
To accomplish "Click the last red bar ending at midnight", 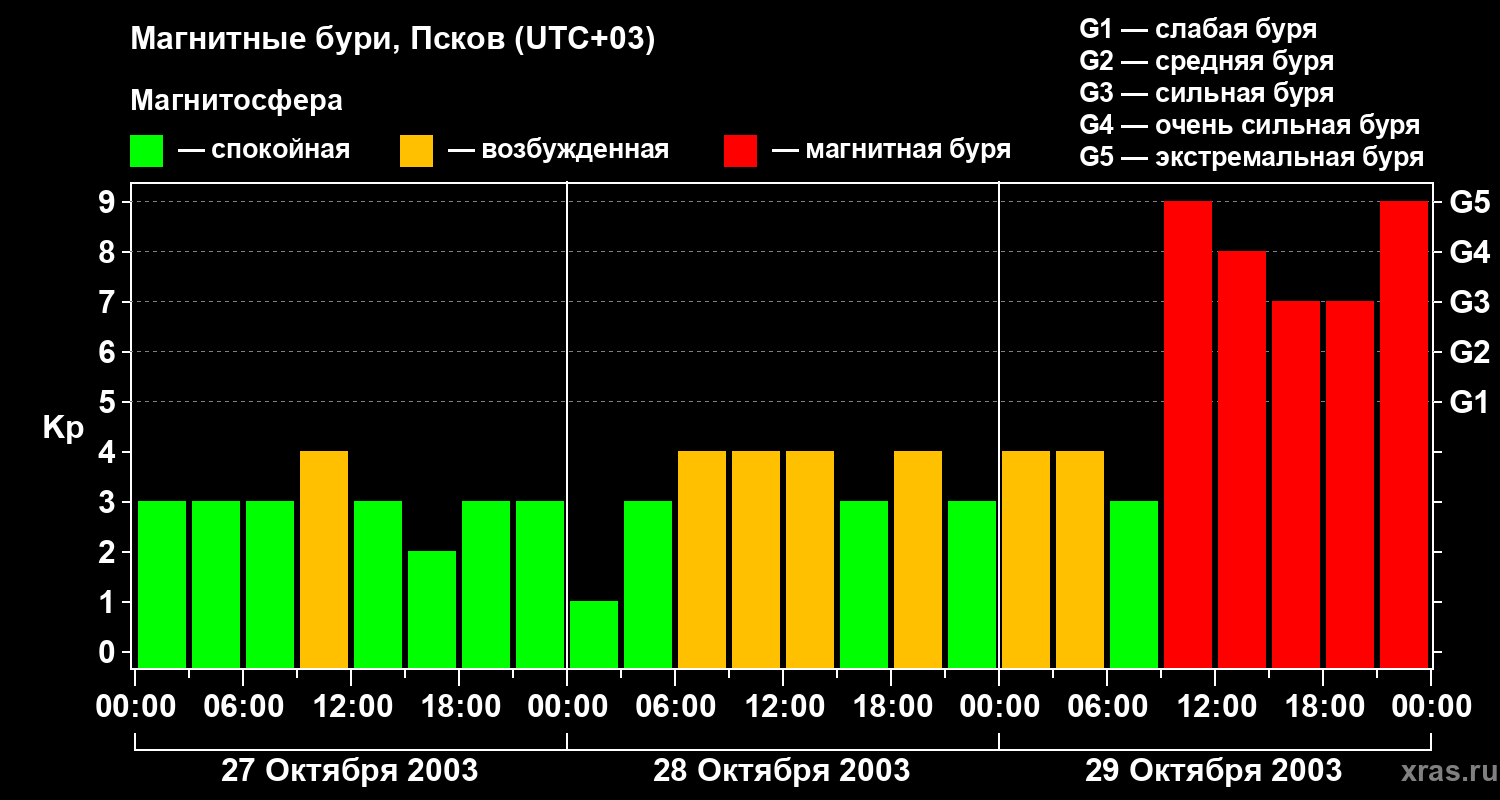I will (x=1404, y=433).
